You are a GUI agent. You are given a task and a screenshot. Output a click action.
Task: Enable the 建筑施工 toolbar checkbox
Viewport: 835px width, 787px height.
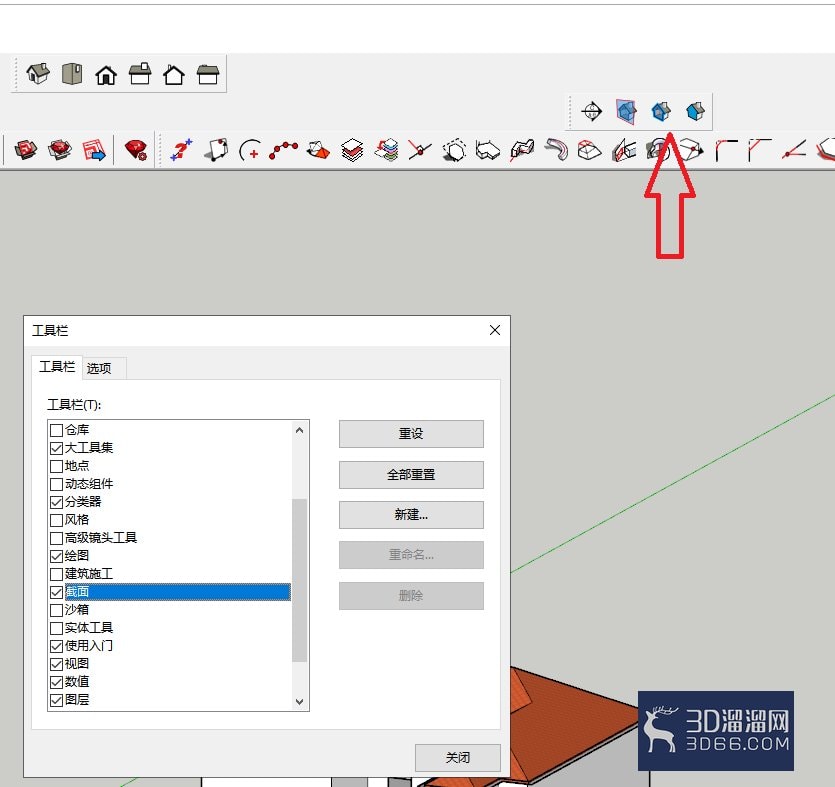point(56,574)
